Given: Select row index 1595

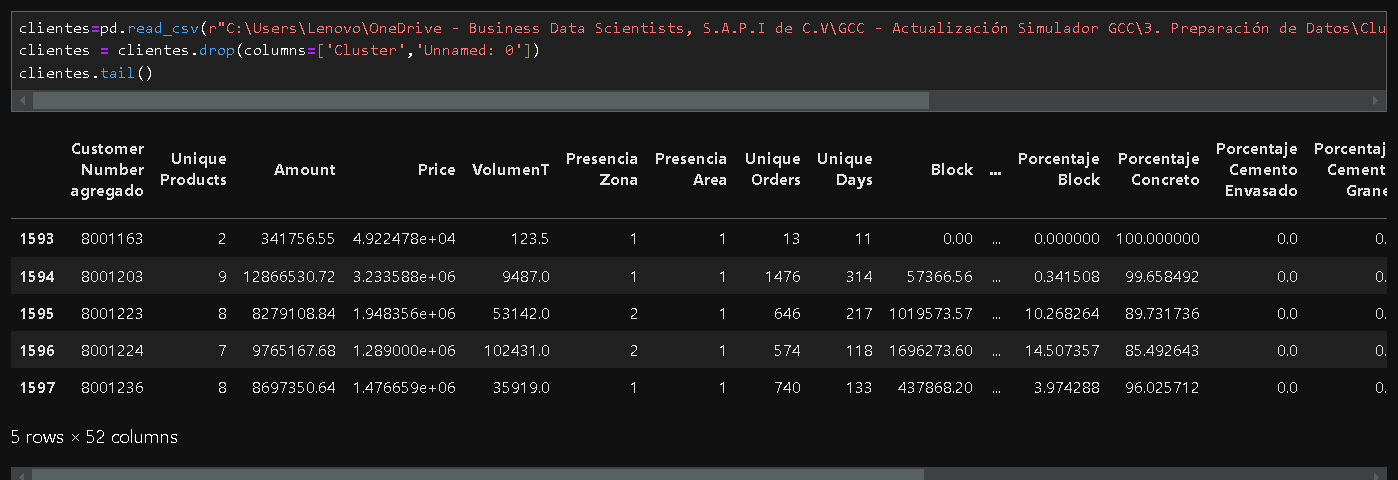Looking at the screenshot, I should 37,314.
